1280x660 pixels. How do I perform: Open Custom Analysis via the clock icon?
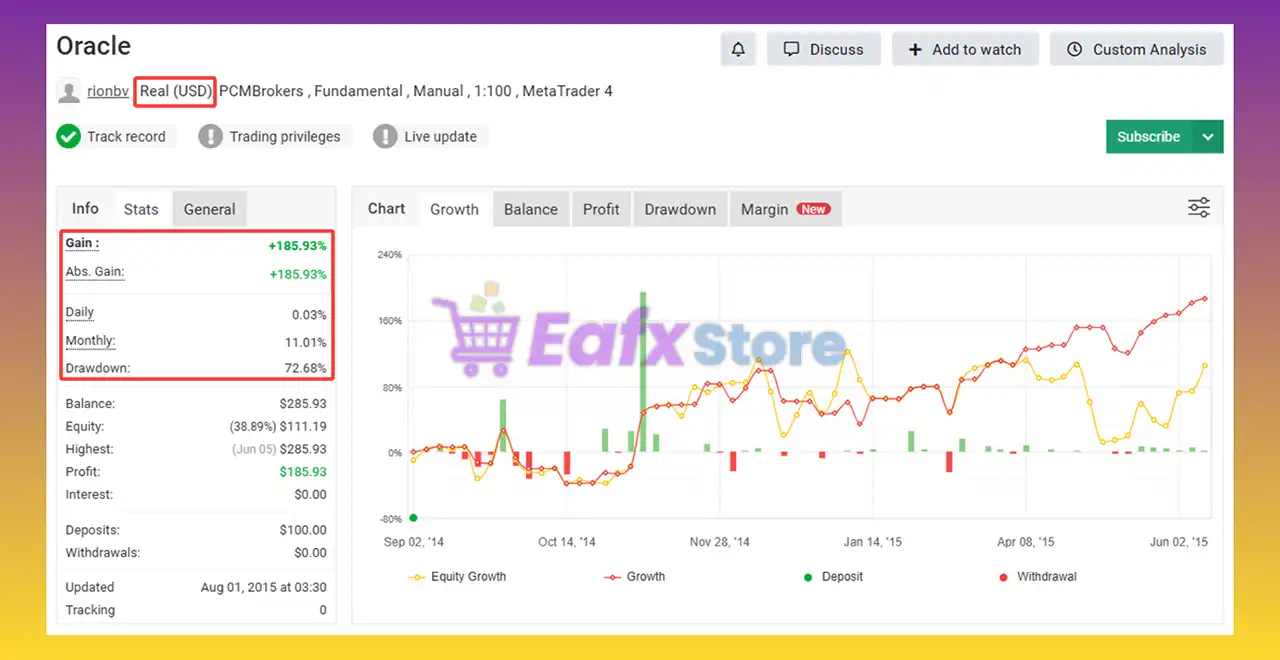pos(1074,49)
